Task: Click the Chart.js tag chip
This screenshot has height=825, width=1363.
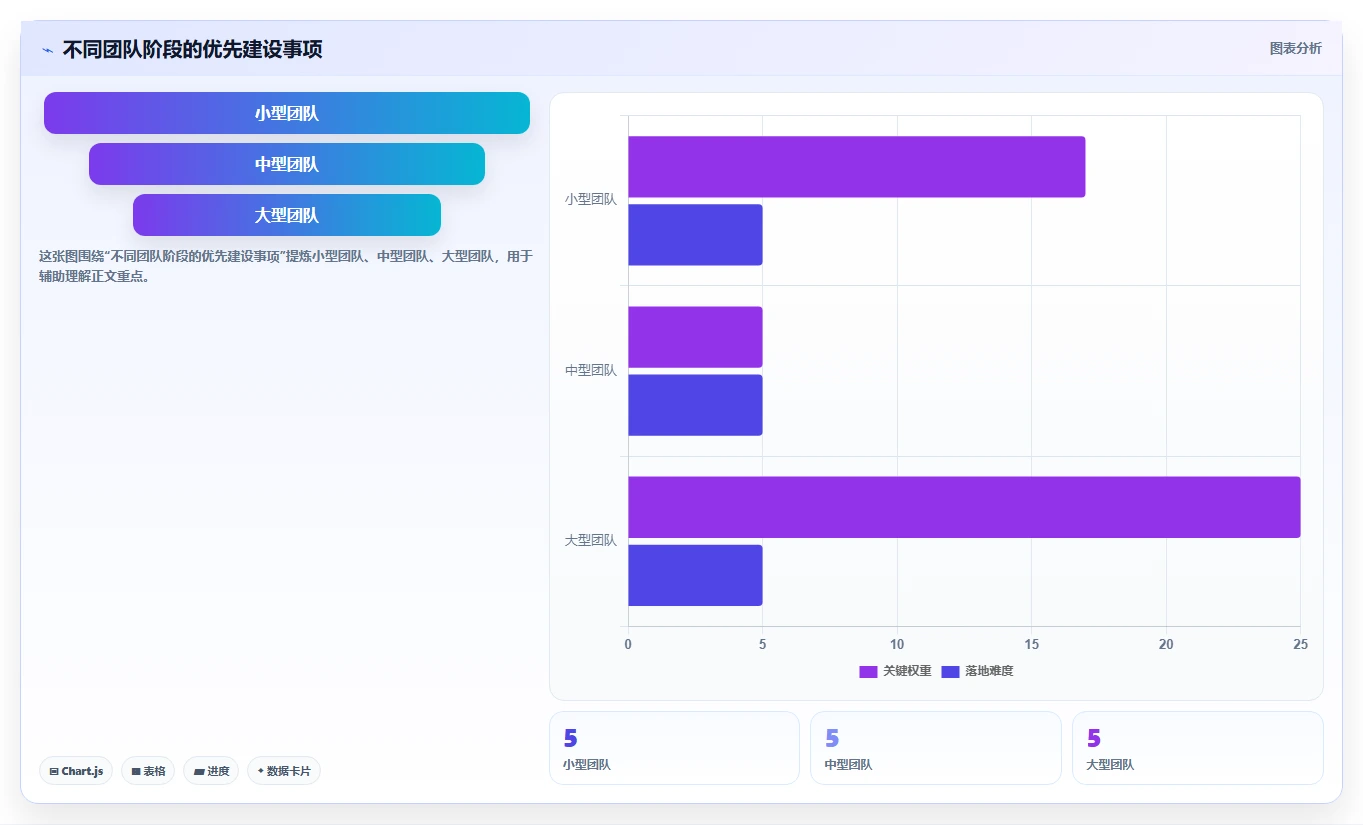Action: (x=76, y=771)
